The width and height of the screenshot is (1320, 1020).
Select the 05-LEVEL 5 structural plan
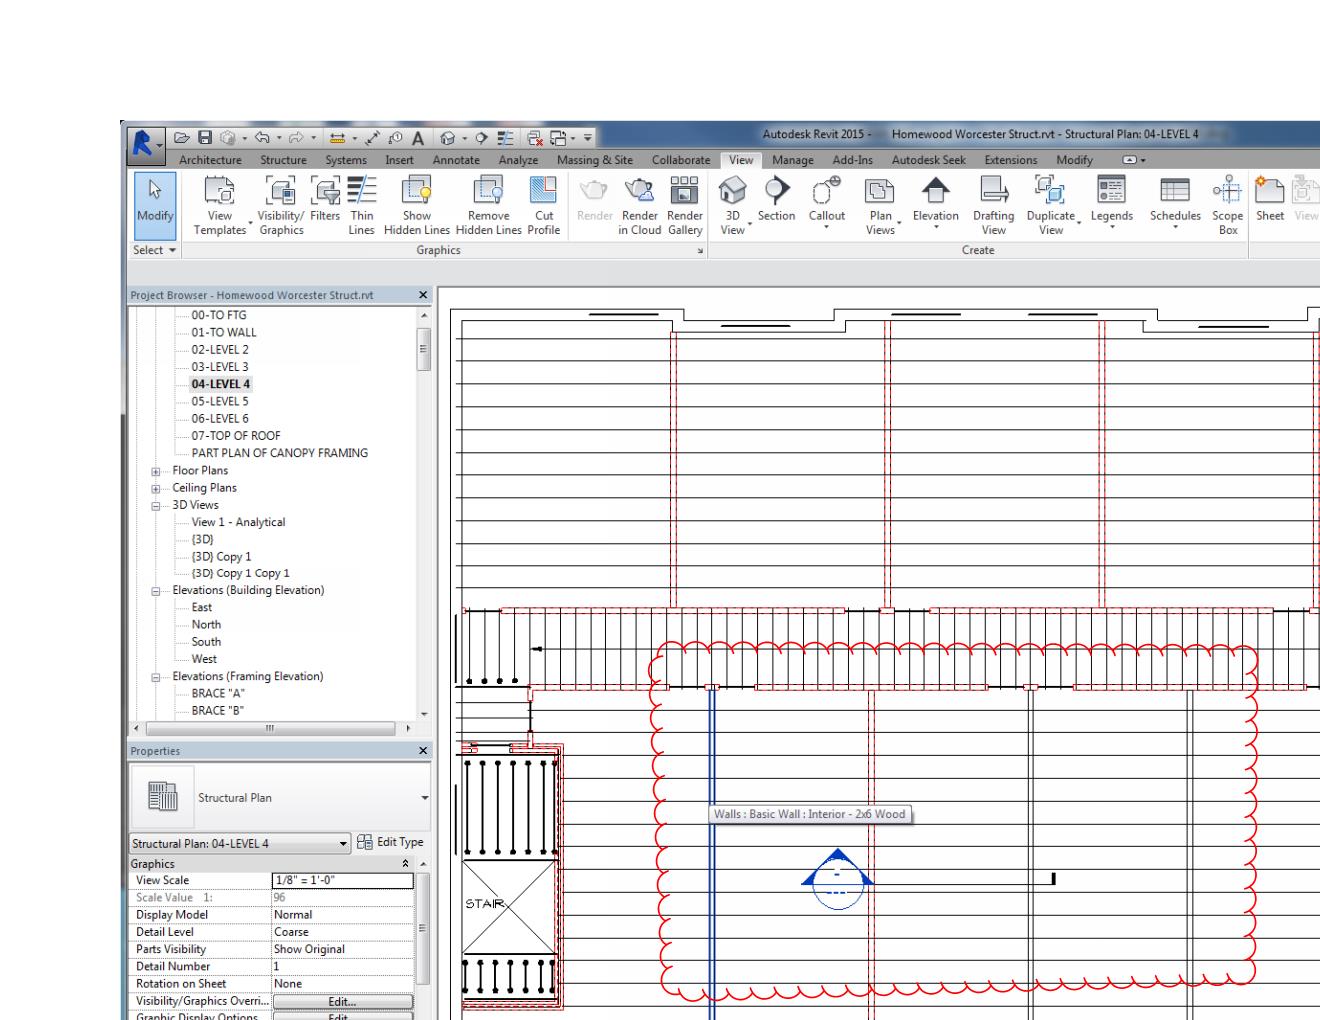pos(222,400)
